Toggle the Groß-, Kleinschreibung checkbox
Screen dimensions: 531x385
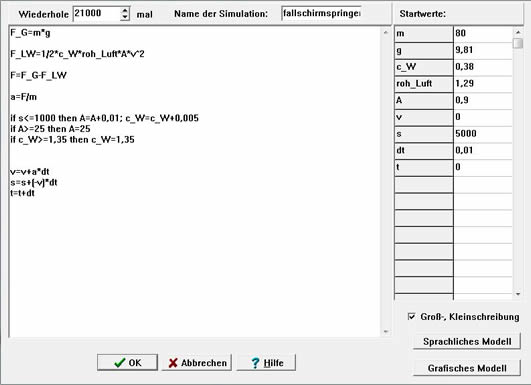[x=411, y=317]
